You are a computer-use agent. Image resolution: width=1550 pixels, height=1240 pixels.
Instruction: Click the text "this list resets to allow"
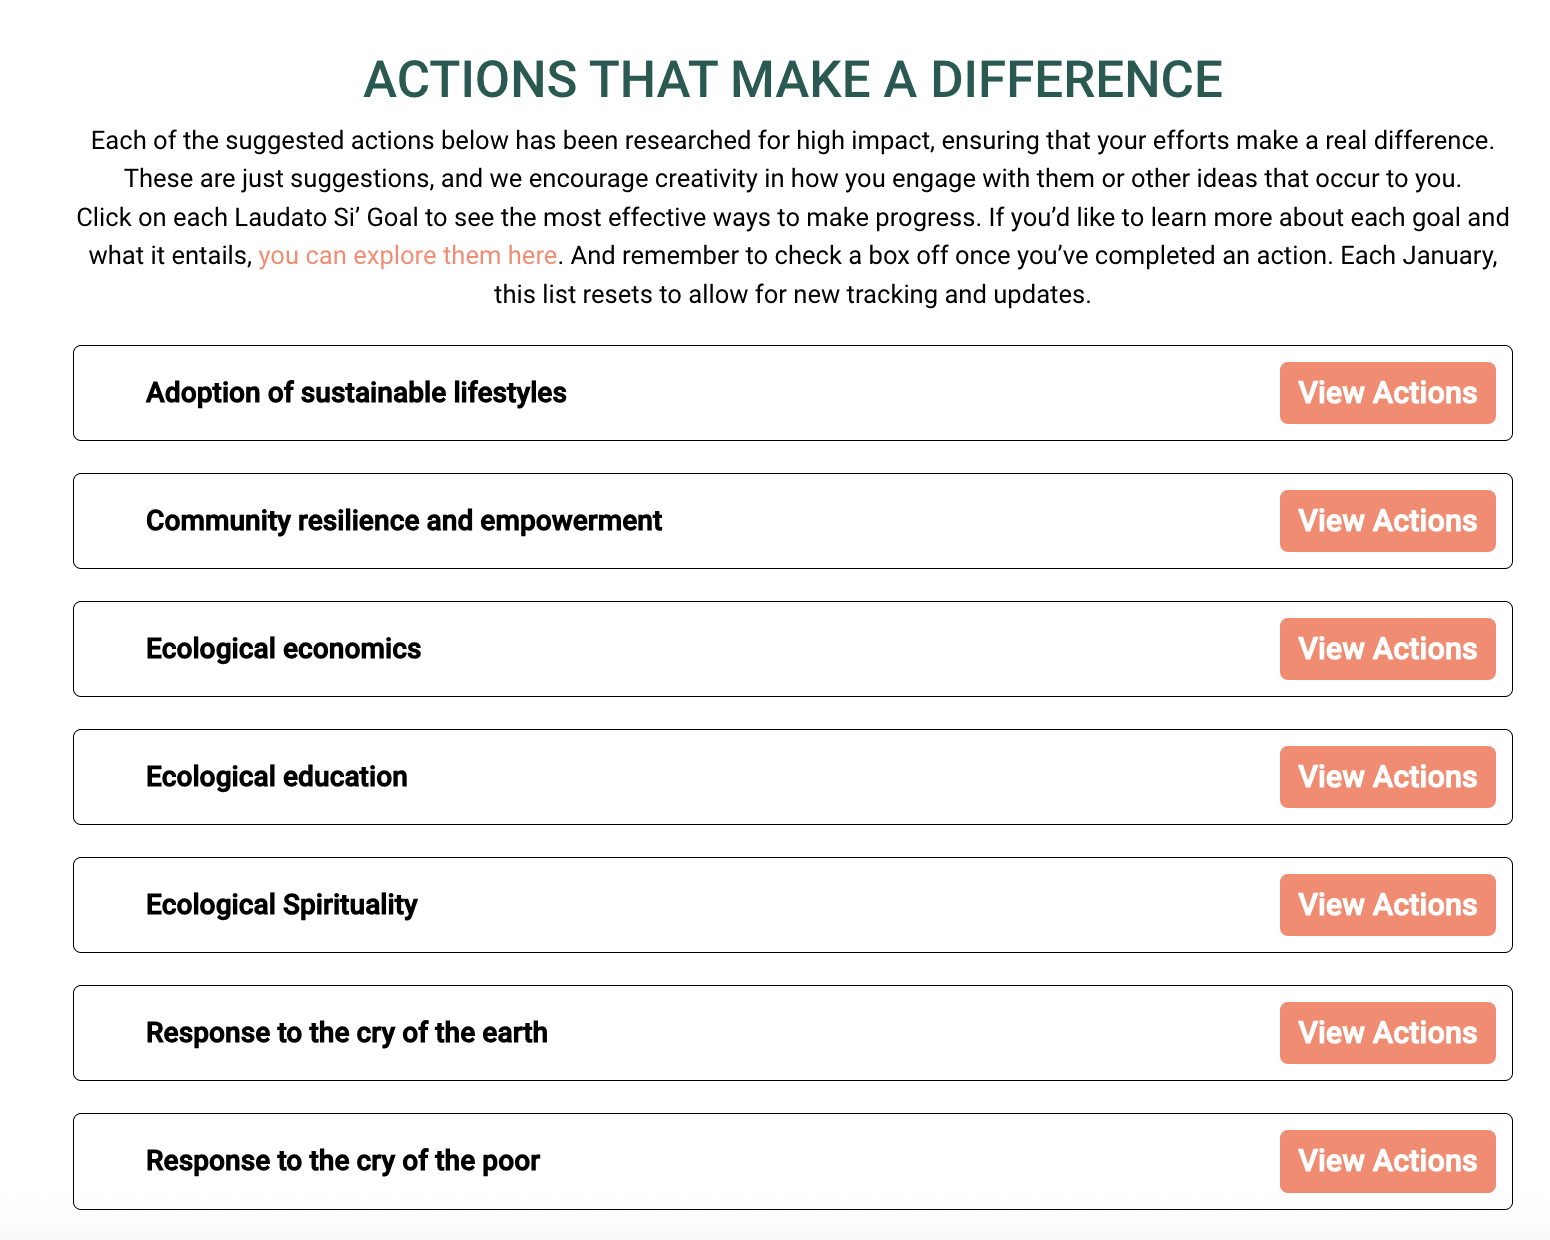792,295
